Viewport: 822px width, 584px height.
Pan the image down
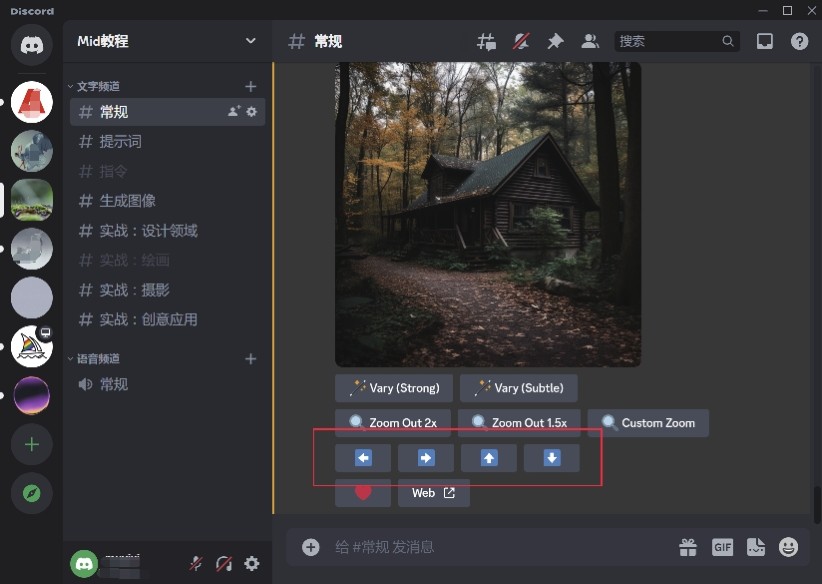[x=551, y=458]
